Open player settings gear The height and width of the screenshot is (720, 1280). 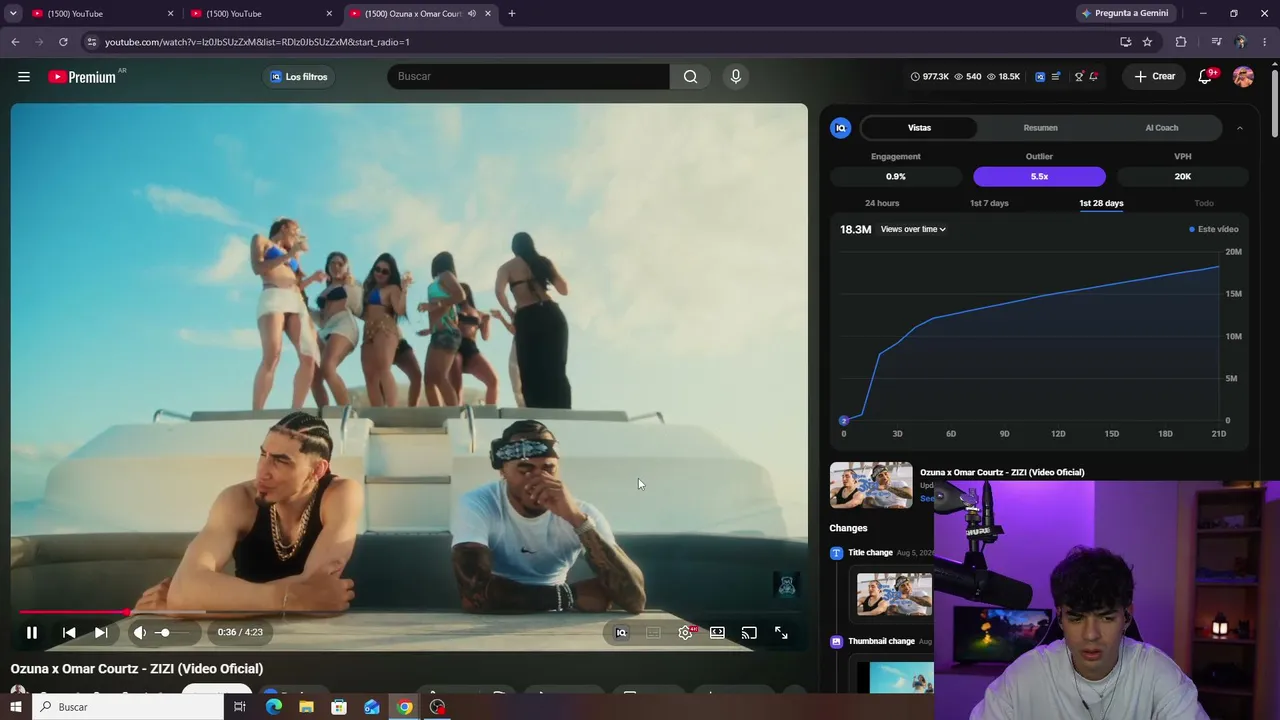point(685,633)
